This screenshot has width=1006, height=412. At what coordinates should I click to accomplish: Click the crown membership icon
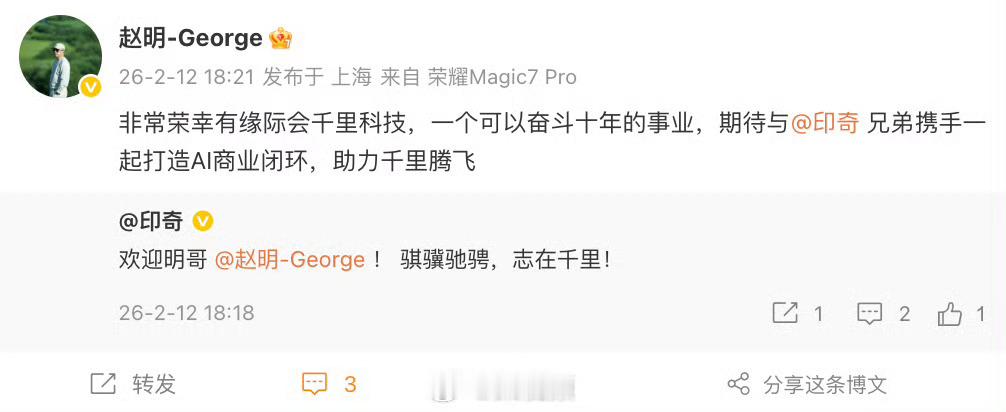pos(280,39)
